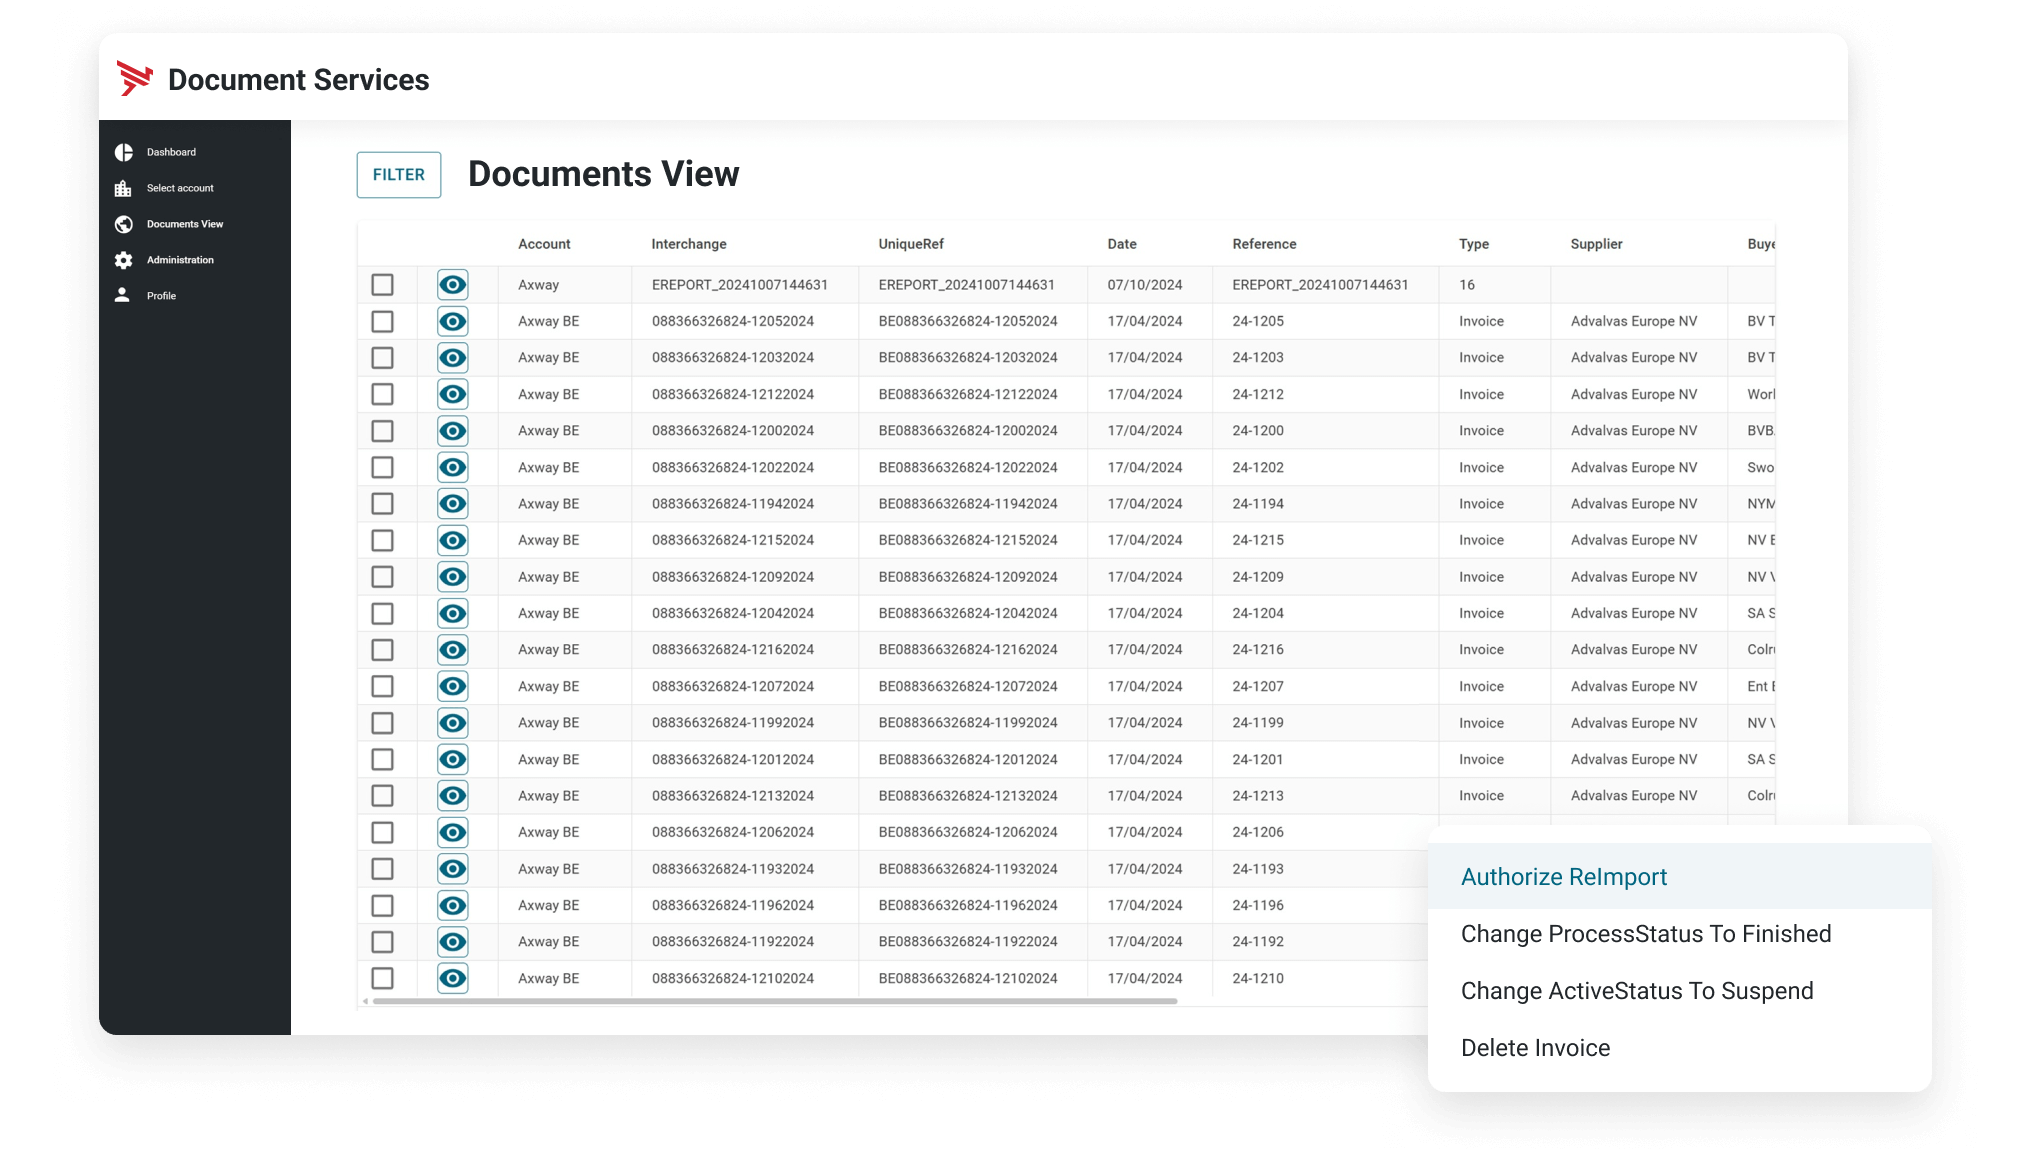Select Change ProcessStatus To Finished
The height and width of the screenshot is (1149, 2040).
point(1645,934)
